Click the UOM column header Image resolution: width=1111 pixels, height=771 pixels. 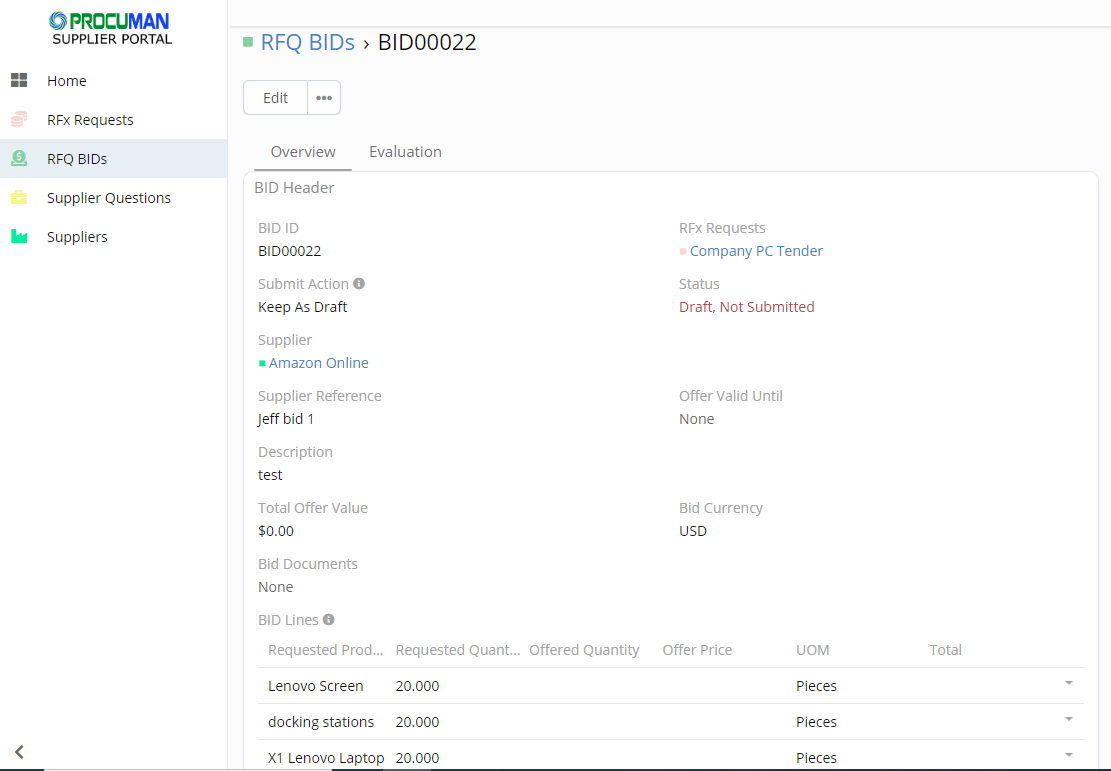point(813,650)
